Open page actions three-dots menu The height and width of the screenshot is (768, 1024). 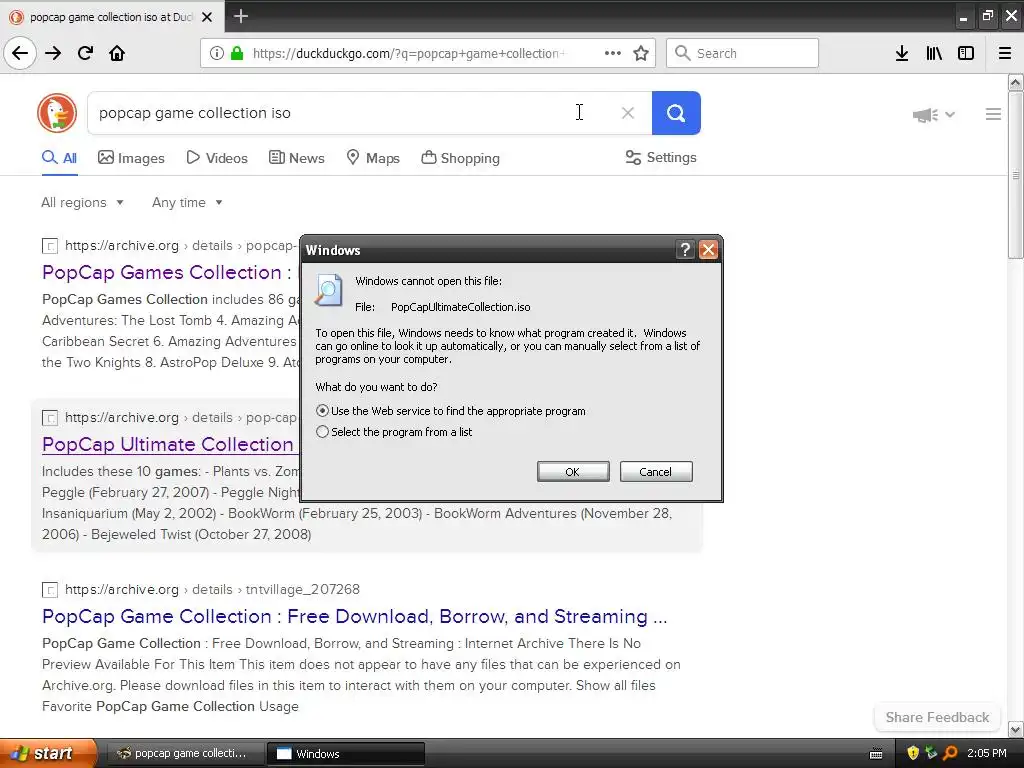coord(613,53)
